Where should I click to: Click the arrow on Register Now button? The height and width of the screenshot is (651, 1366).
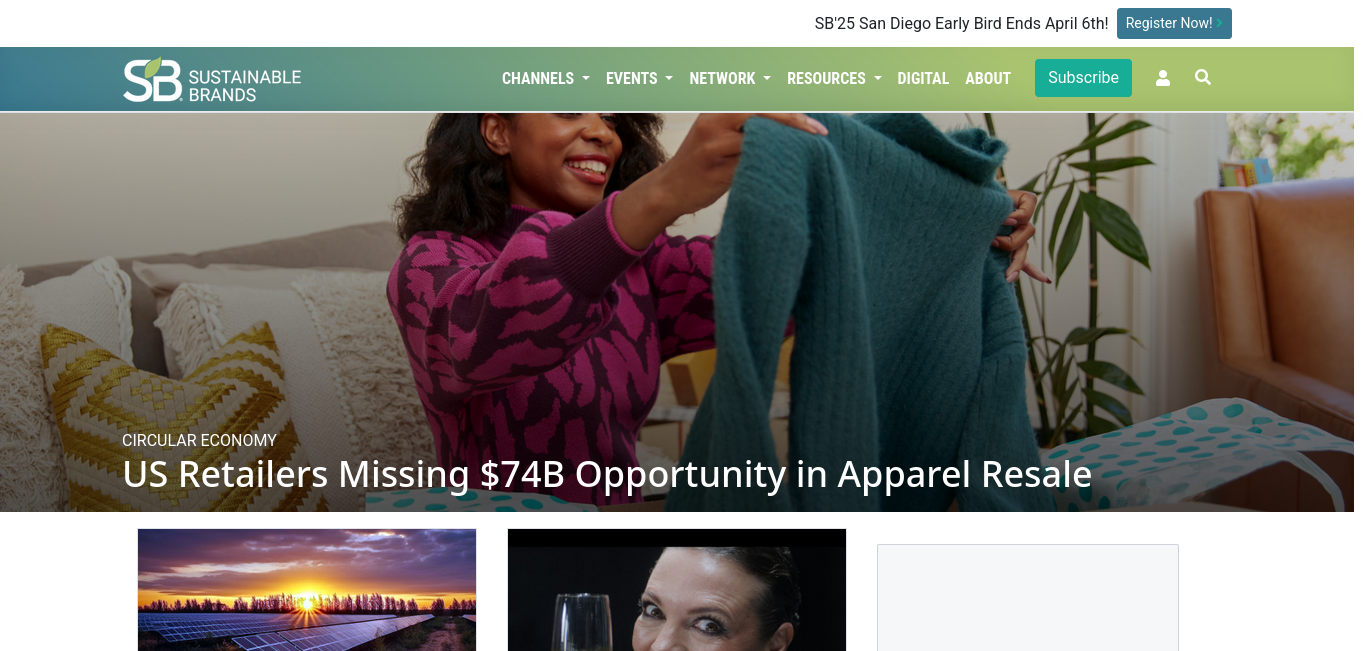pyautogui.click(x=1220, y=23)
